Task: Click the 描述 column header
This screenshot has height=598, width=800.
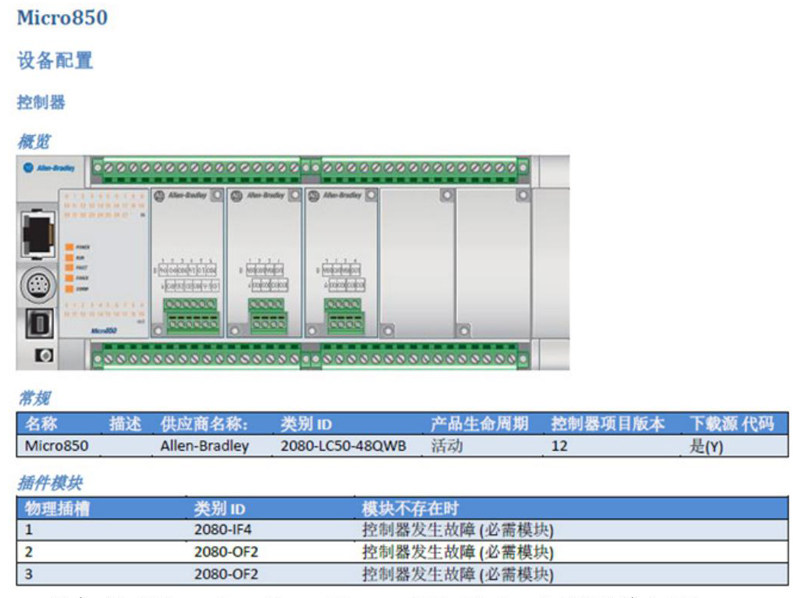Action: 124,423
